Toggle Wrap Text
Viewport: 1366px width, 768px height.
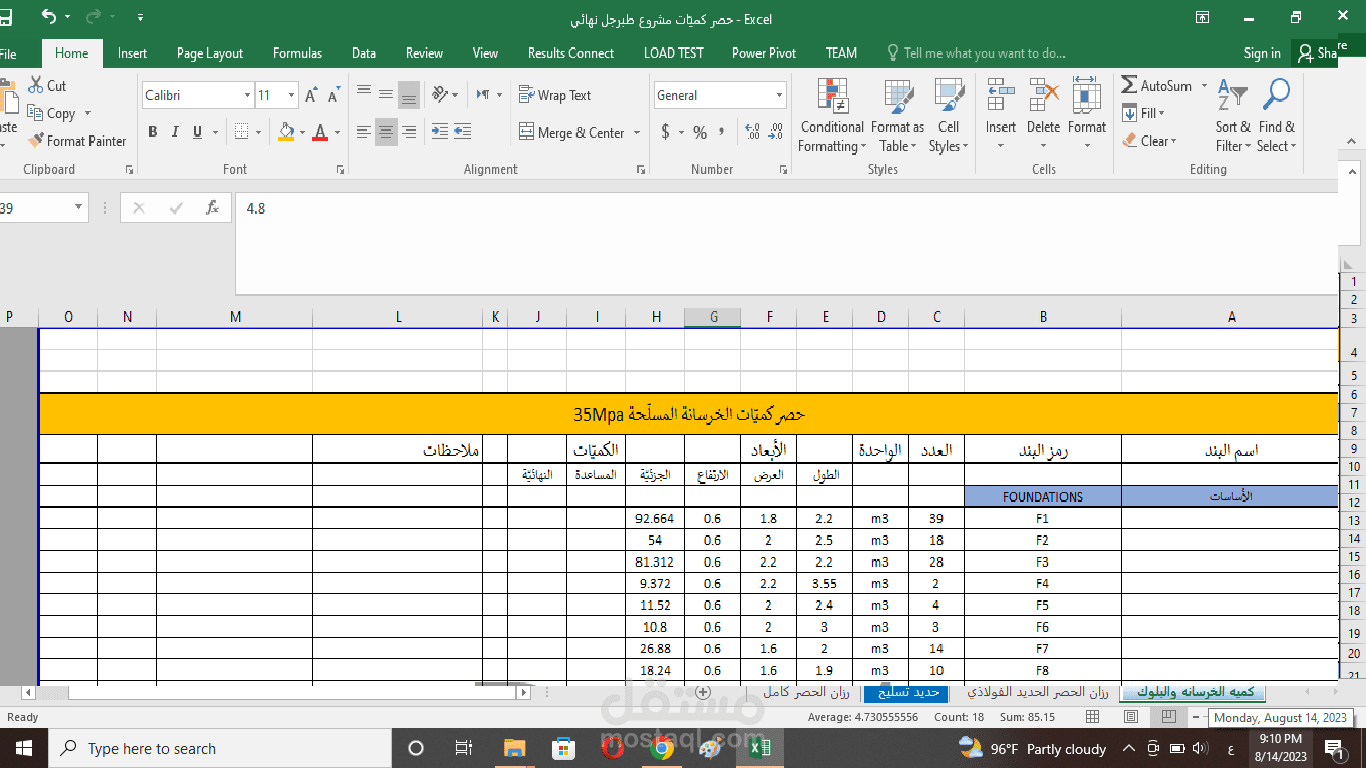pos(555,95)
